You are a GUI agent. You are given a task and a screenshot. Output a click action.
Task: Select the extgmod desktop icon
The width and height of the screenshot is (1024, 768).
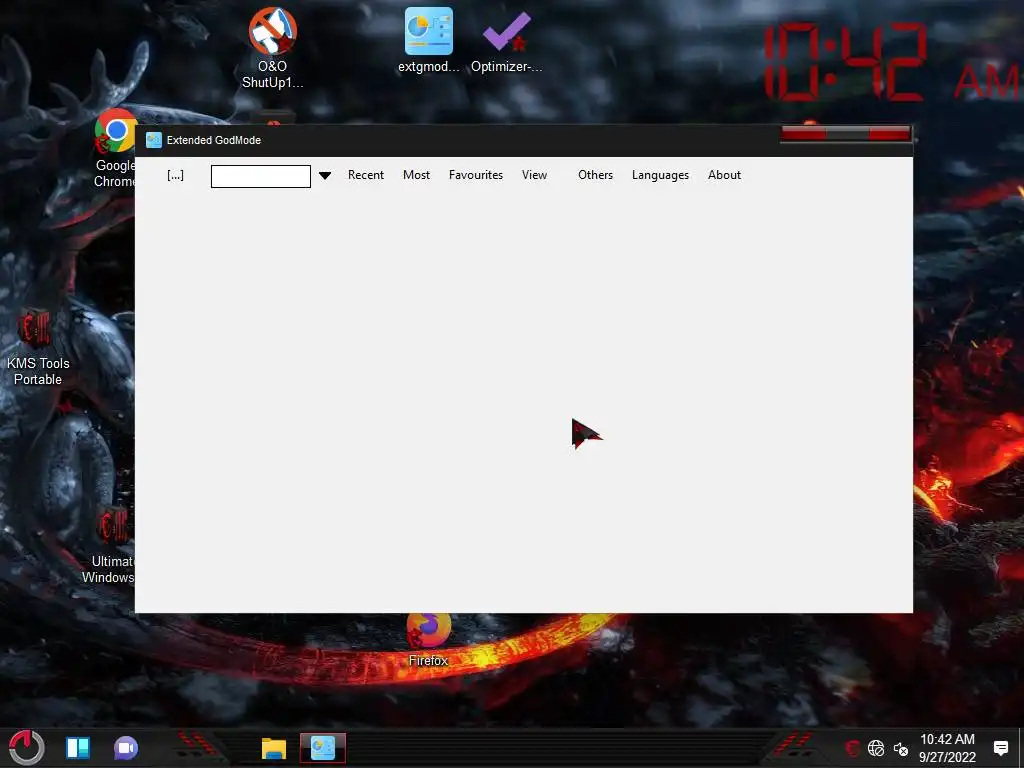point(428,40)
